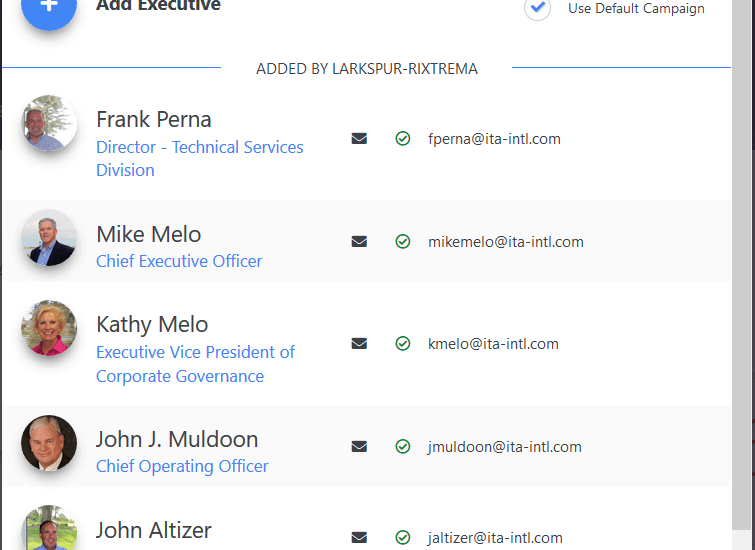
Task: Open John J. Muldoon's Chief Operating Officer link
Action: (x=182, y=466)
